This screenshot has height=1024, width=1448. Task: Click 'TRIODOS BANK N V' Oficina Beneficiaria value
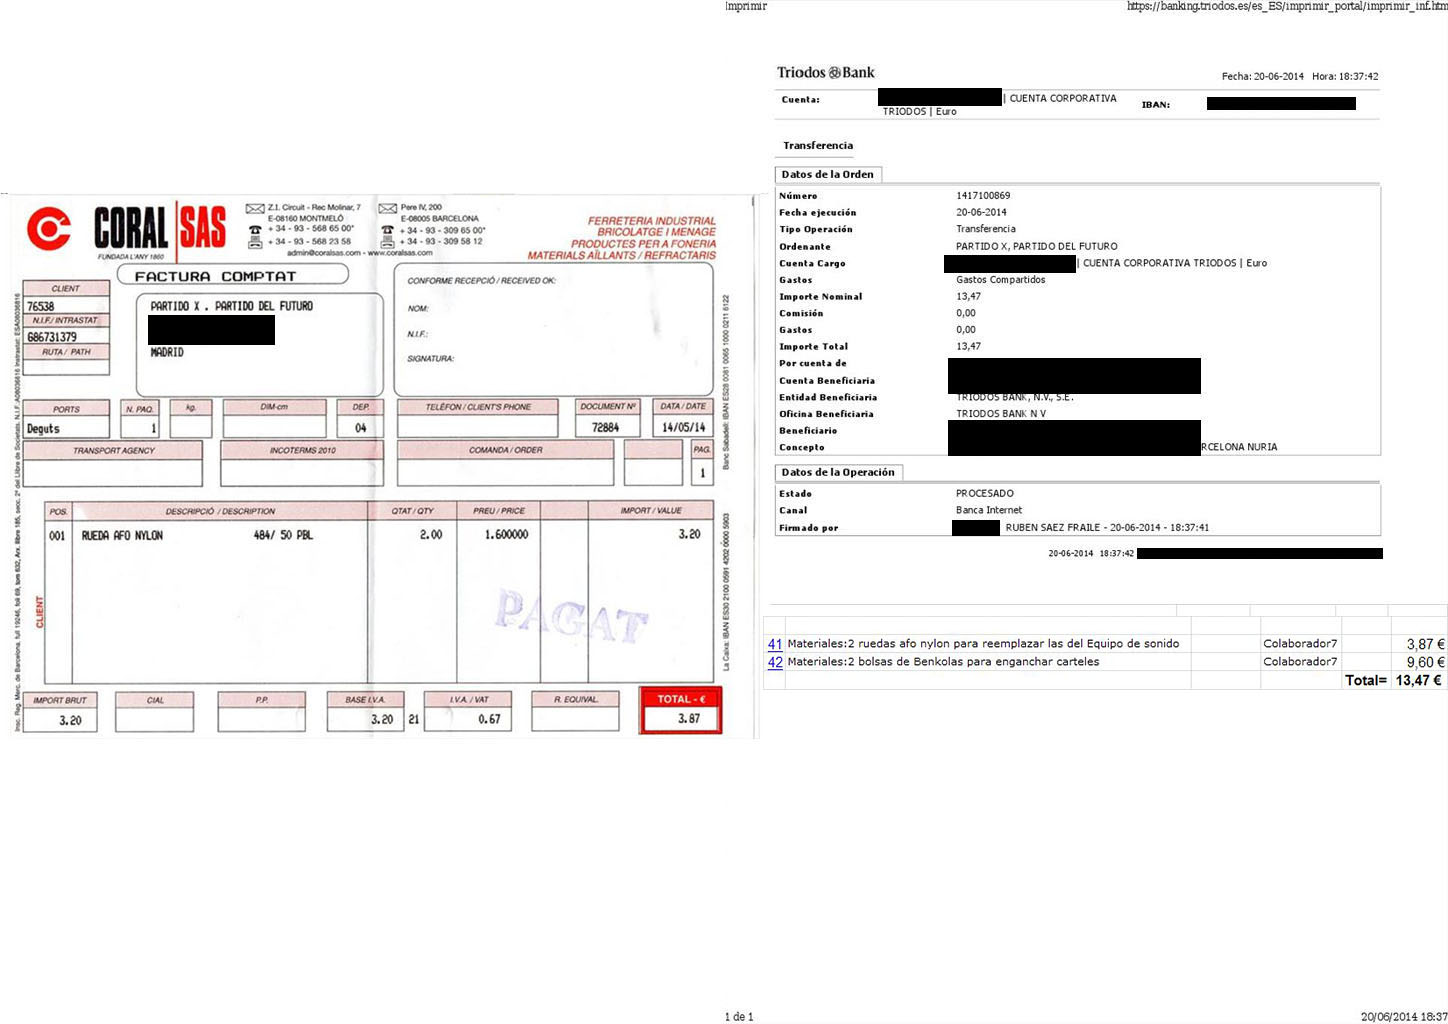[1001, 414]
